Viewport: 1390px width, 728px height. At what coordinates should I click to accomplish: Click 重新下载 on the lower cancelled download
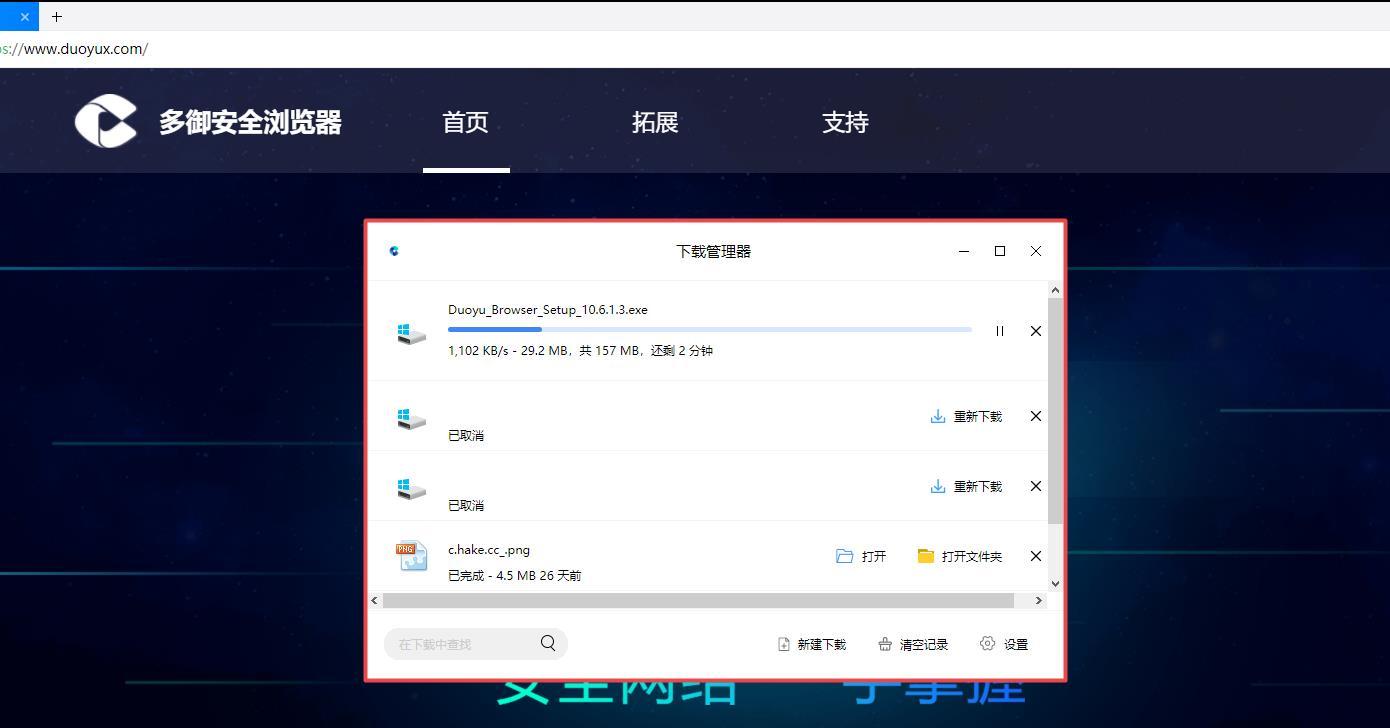(x=966, y=486)
